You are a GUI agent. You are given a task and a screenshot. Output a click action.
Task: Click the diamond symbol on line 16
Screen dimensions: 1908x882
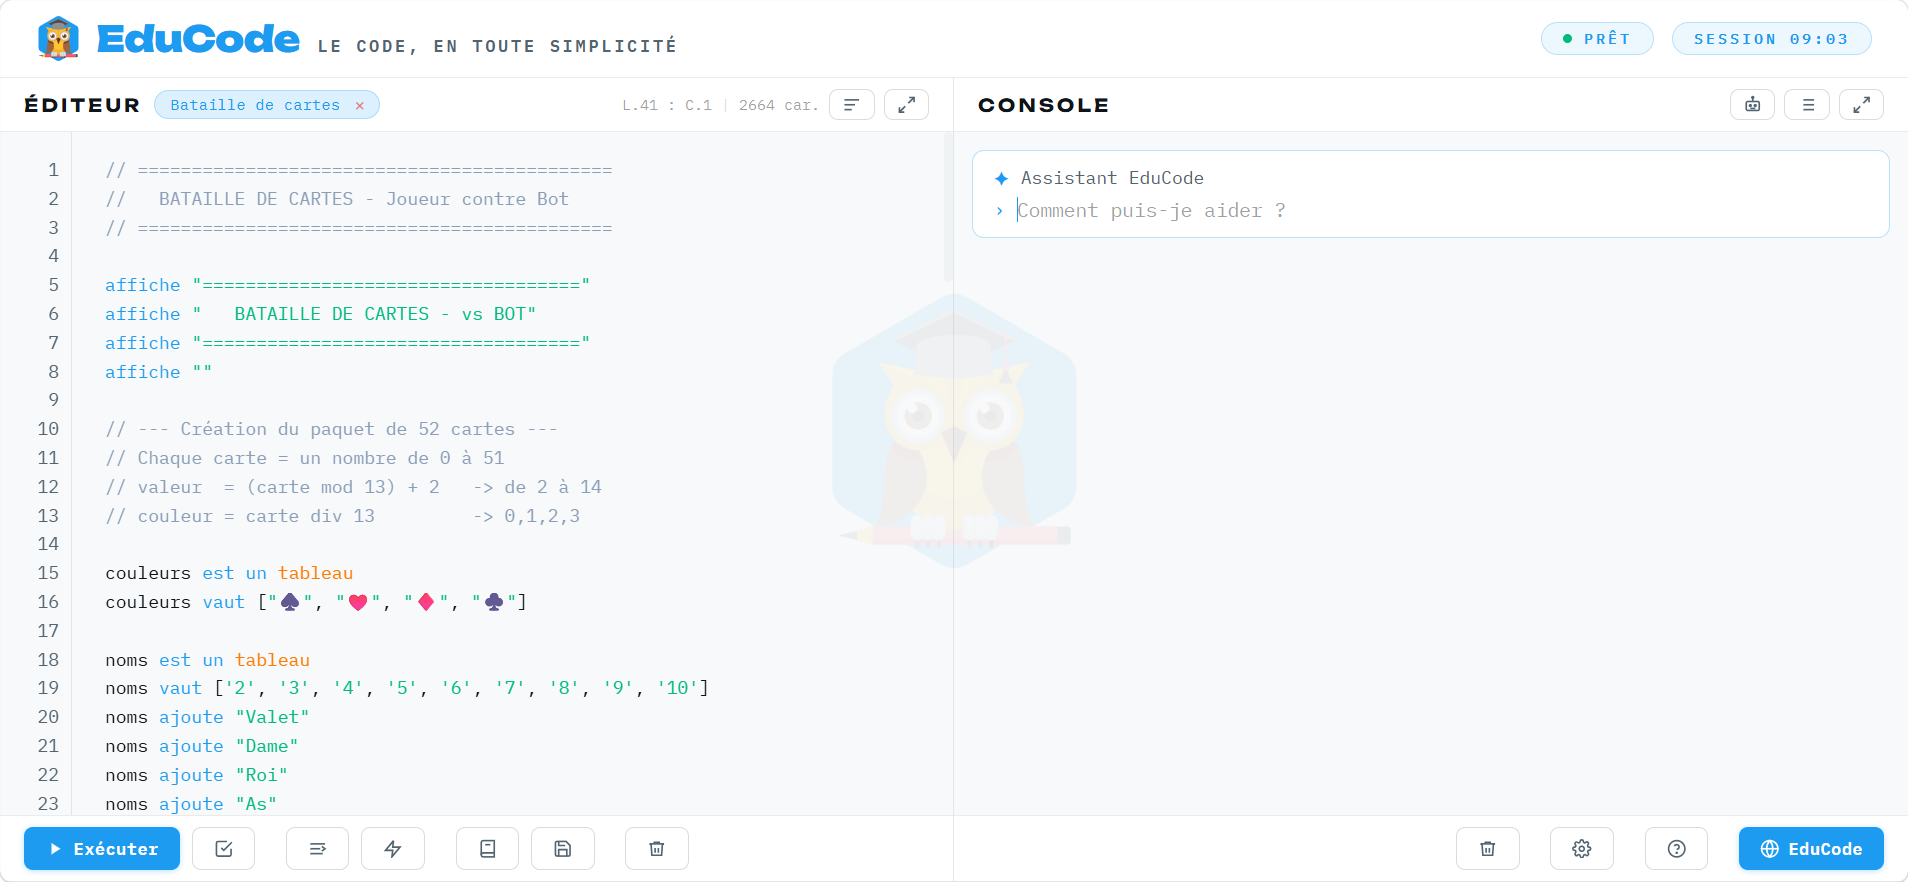pyautogui.click(x=426, y=602)
